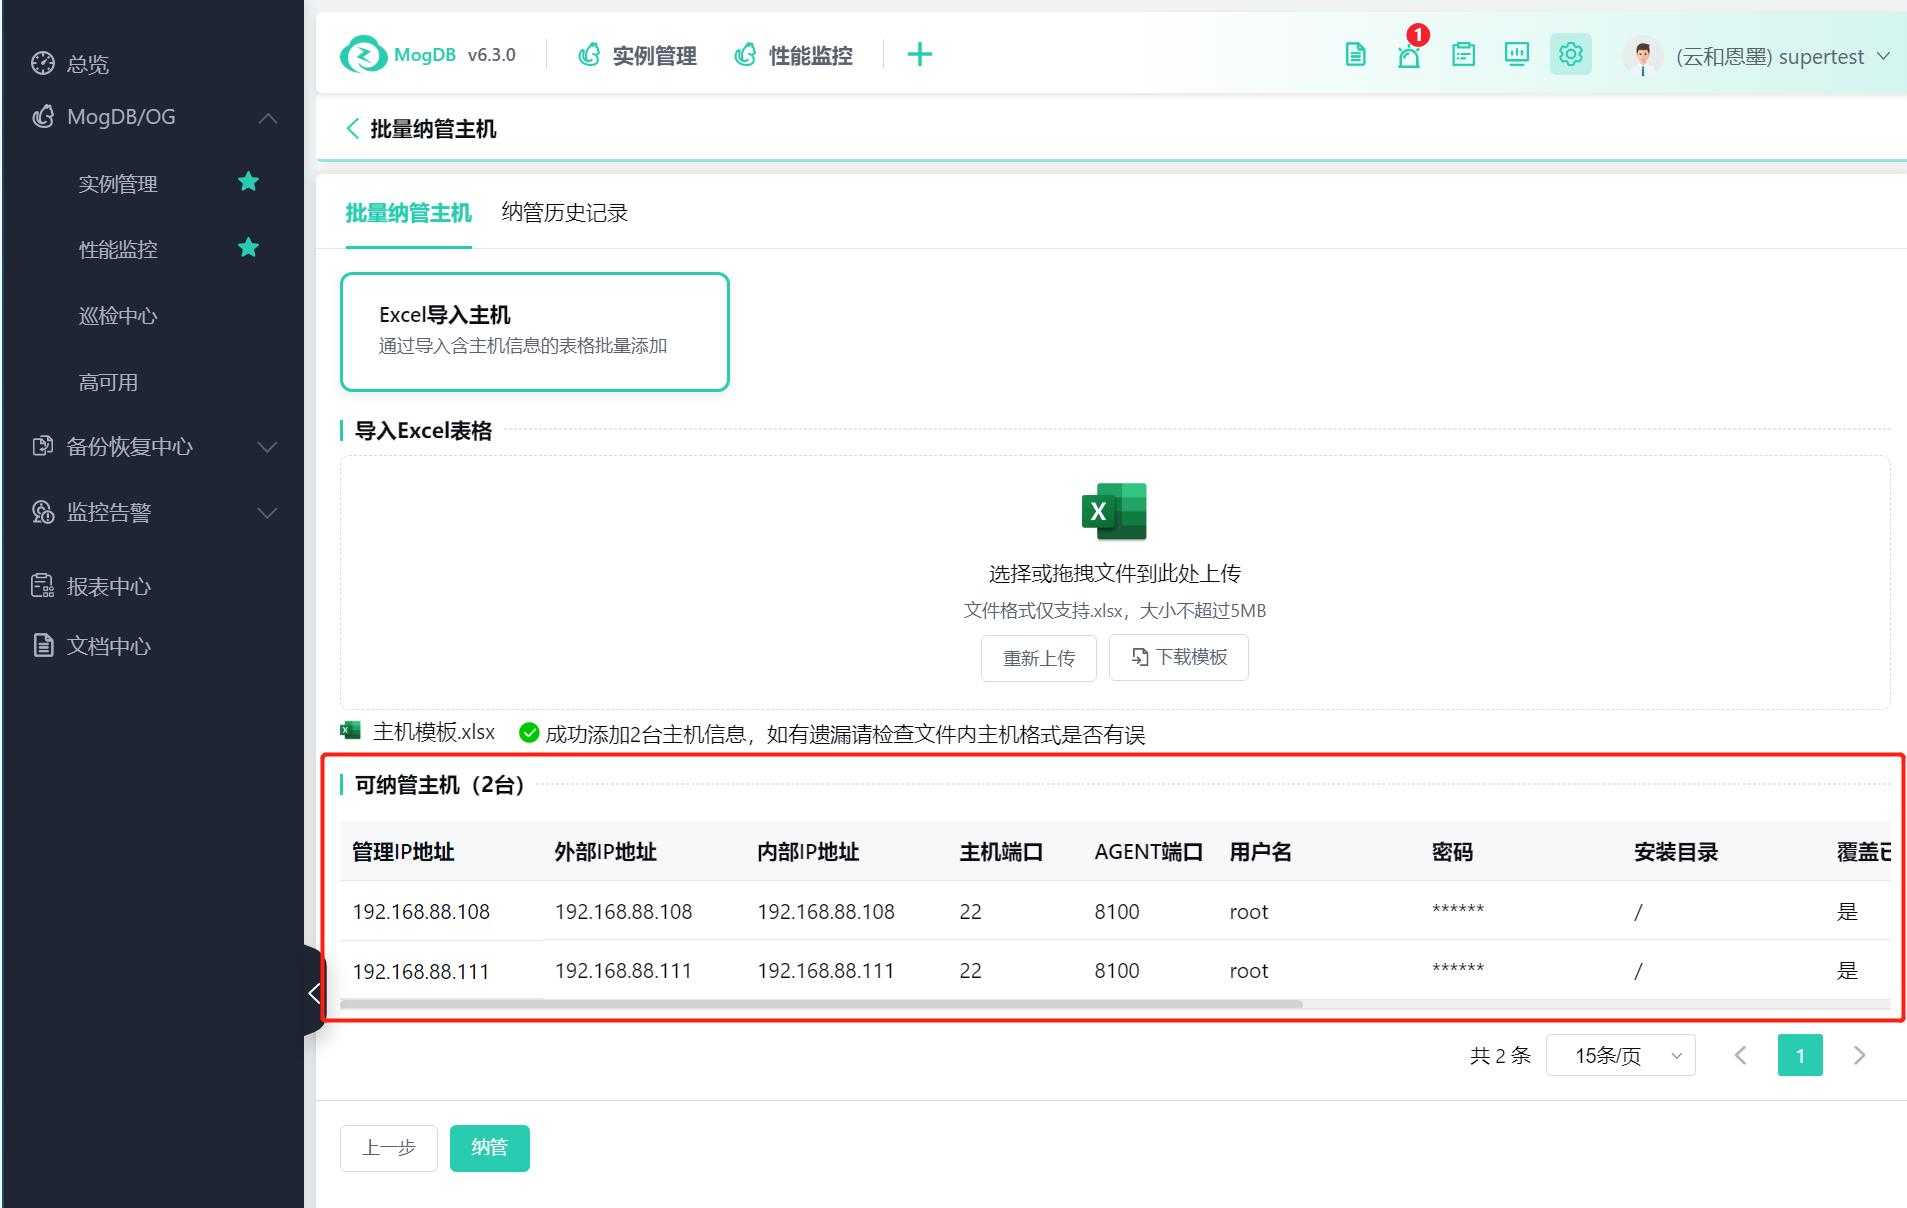Click internal IP cell 192.168.88.111

pyautogui.click(x=825, y=971)
